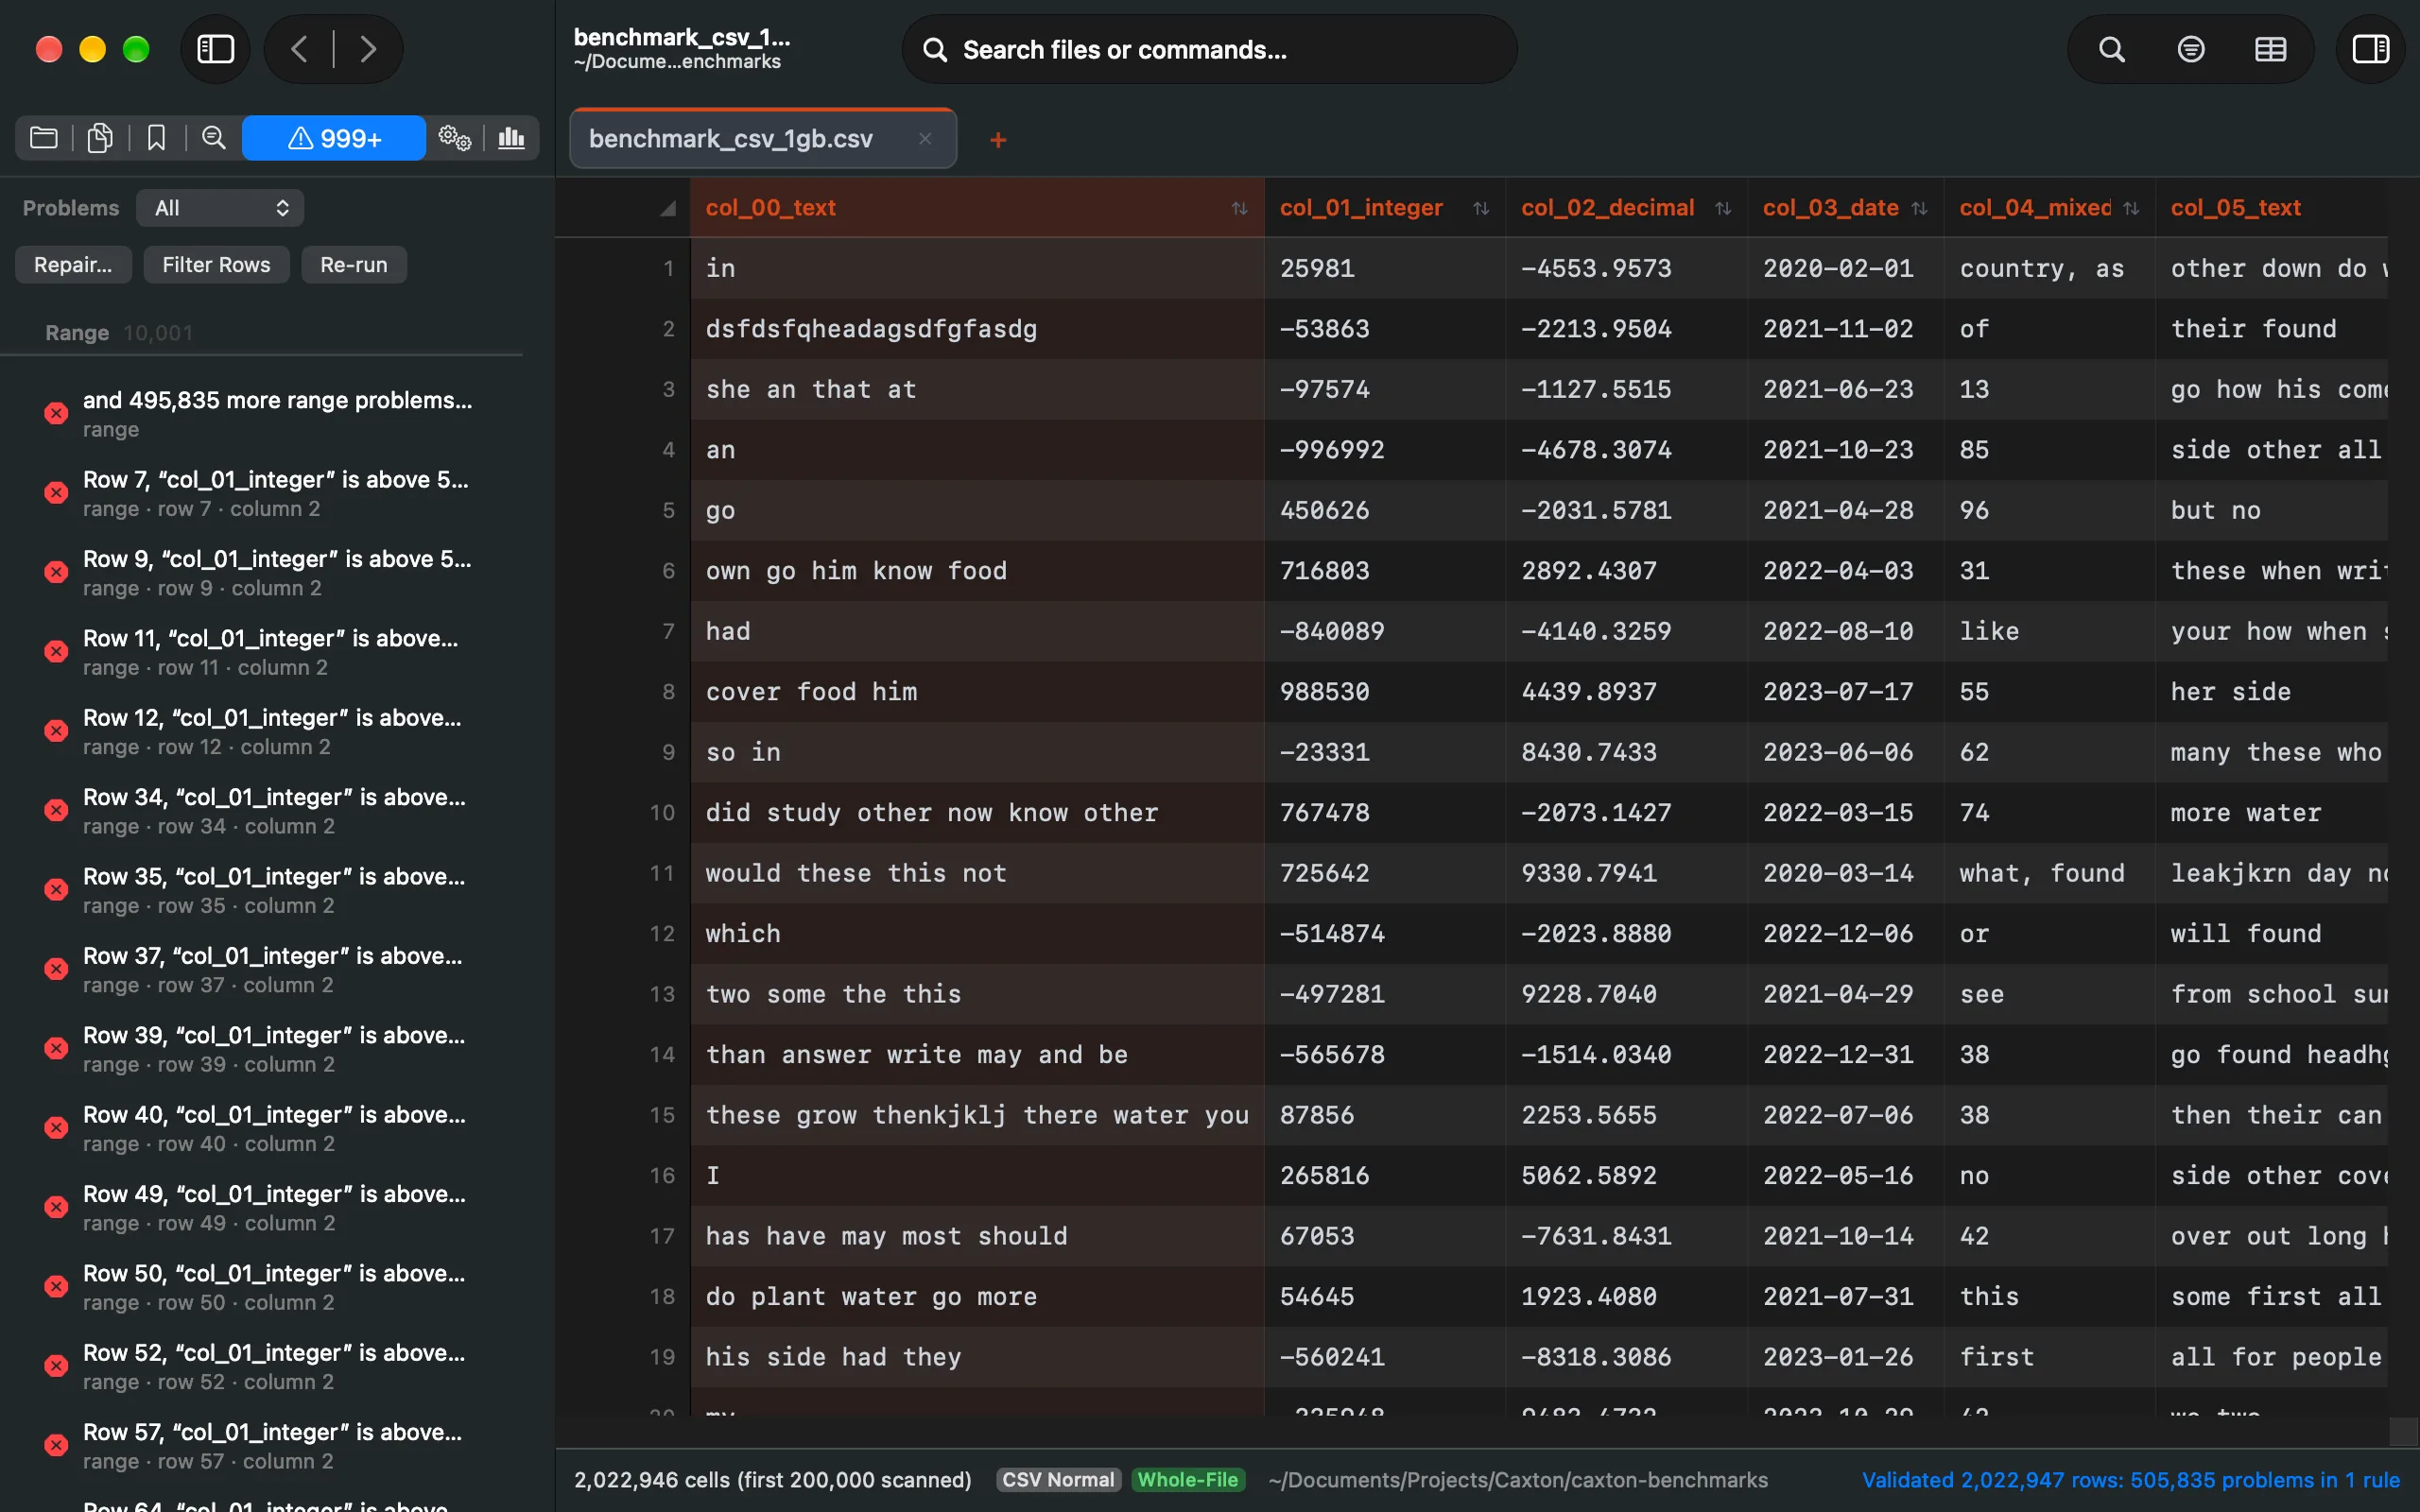This screenshot has height=1512, width=2420.
Task: Focus the Search files or commands field
Action: pos(1209,49)
